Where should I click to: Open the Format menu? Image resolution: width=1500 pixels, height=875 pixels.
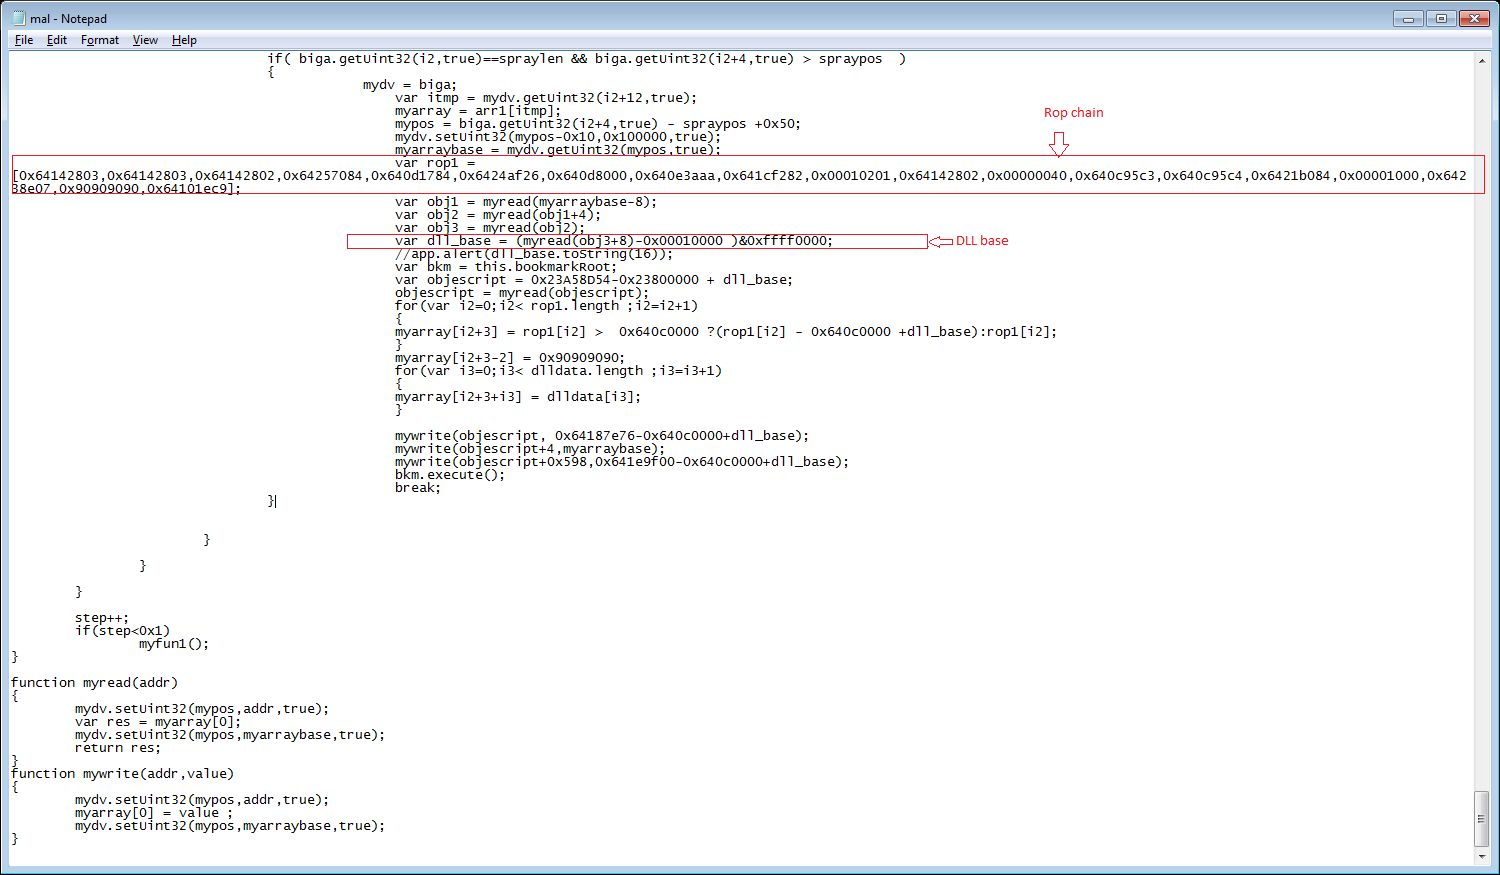pyautogui.click(x=100, y=40)
